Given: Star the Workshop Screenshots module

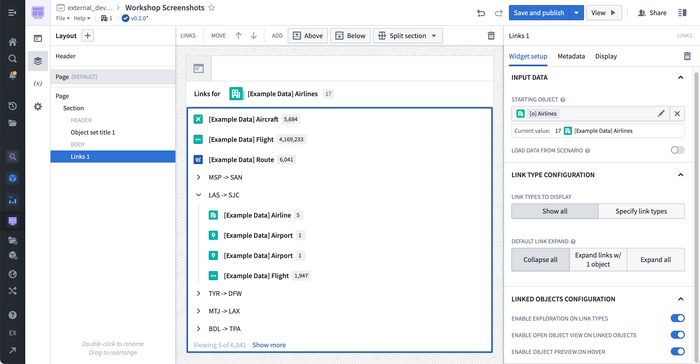Looking at the screenshot, I should point(212,8).
